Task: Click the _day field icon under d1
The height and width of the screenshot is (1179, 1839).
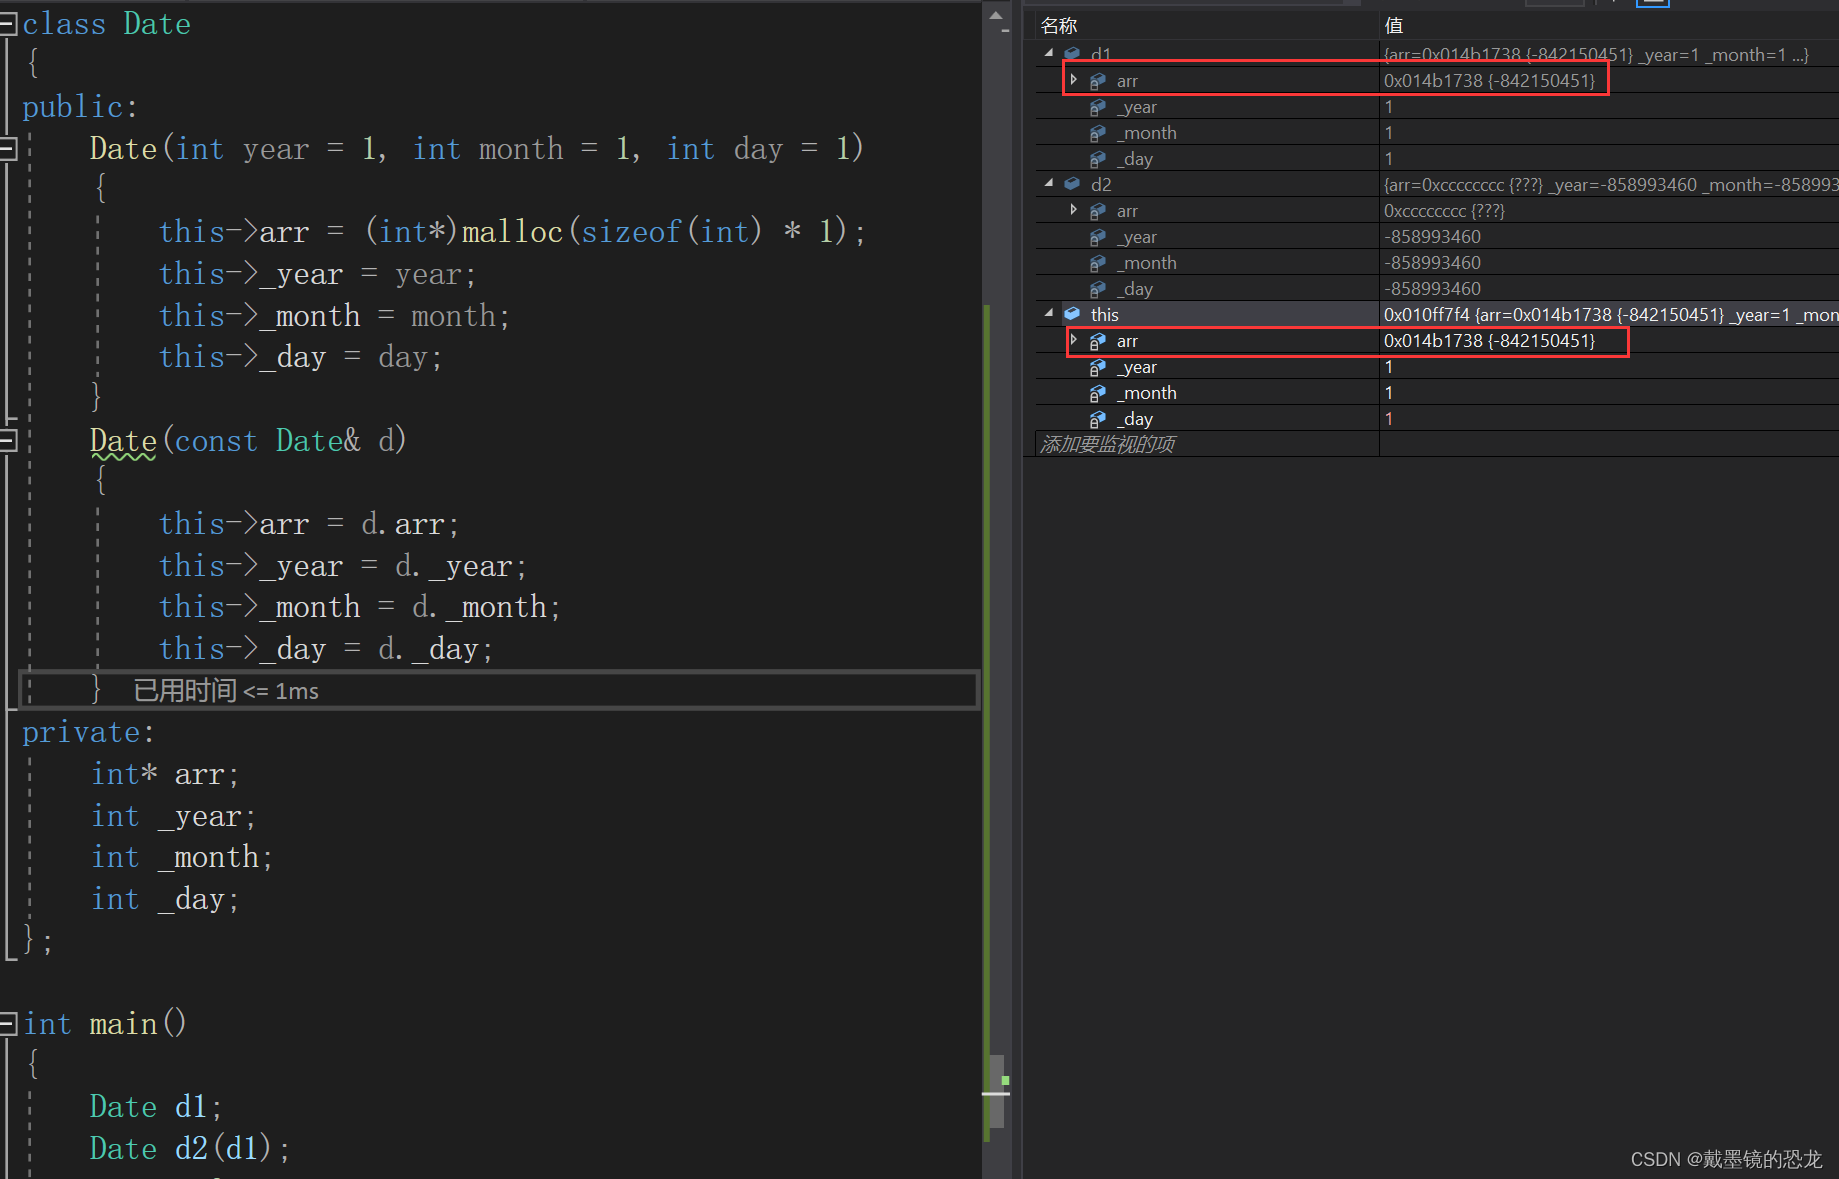Action: 1098,159
